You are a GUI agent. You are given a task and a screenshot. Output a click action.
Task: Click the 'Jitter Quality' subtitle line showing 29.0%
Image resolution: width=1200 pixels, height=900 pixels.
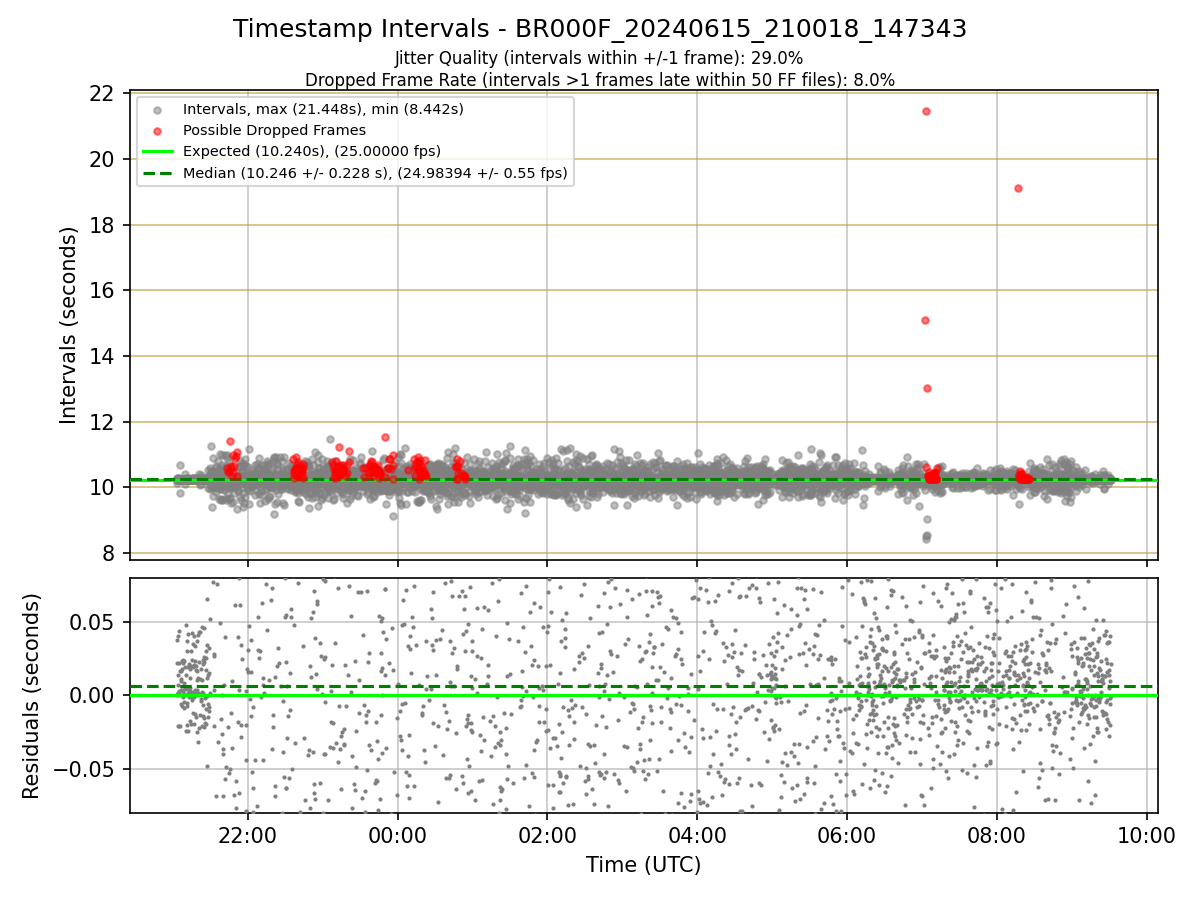(599, 58)
